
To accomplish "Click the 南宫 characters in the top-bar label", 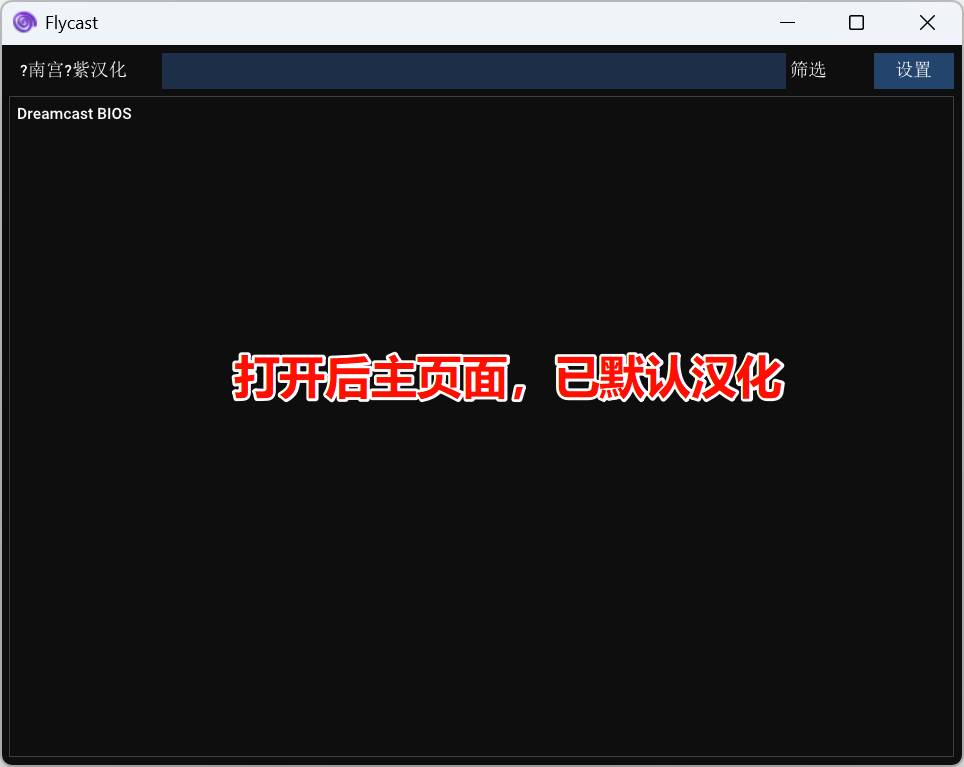I will [x=46, y=70].
